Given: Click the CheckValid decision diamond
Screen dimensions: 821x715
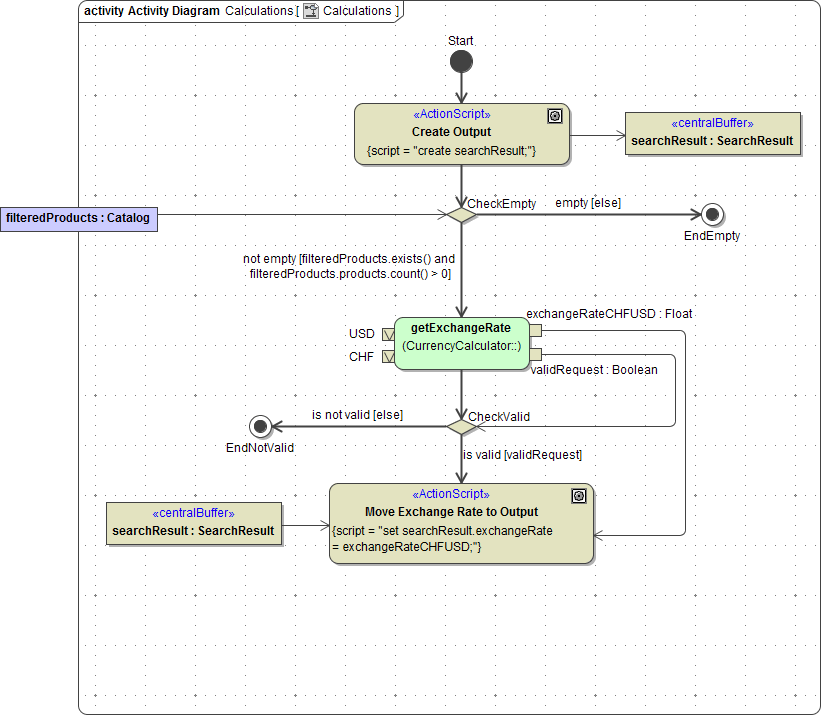Looking at the screenshot, I should click(461, 427).
